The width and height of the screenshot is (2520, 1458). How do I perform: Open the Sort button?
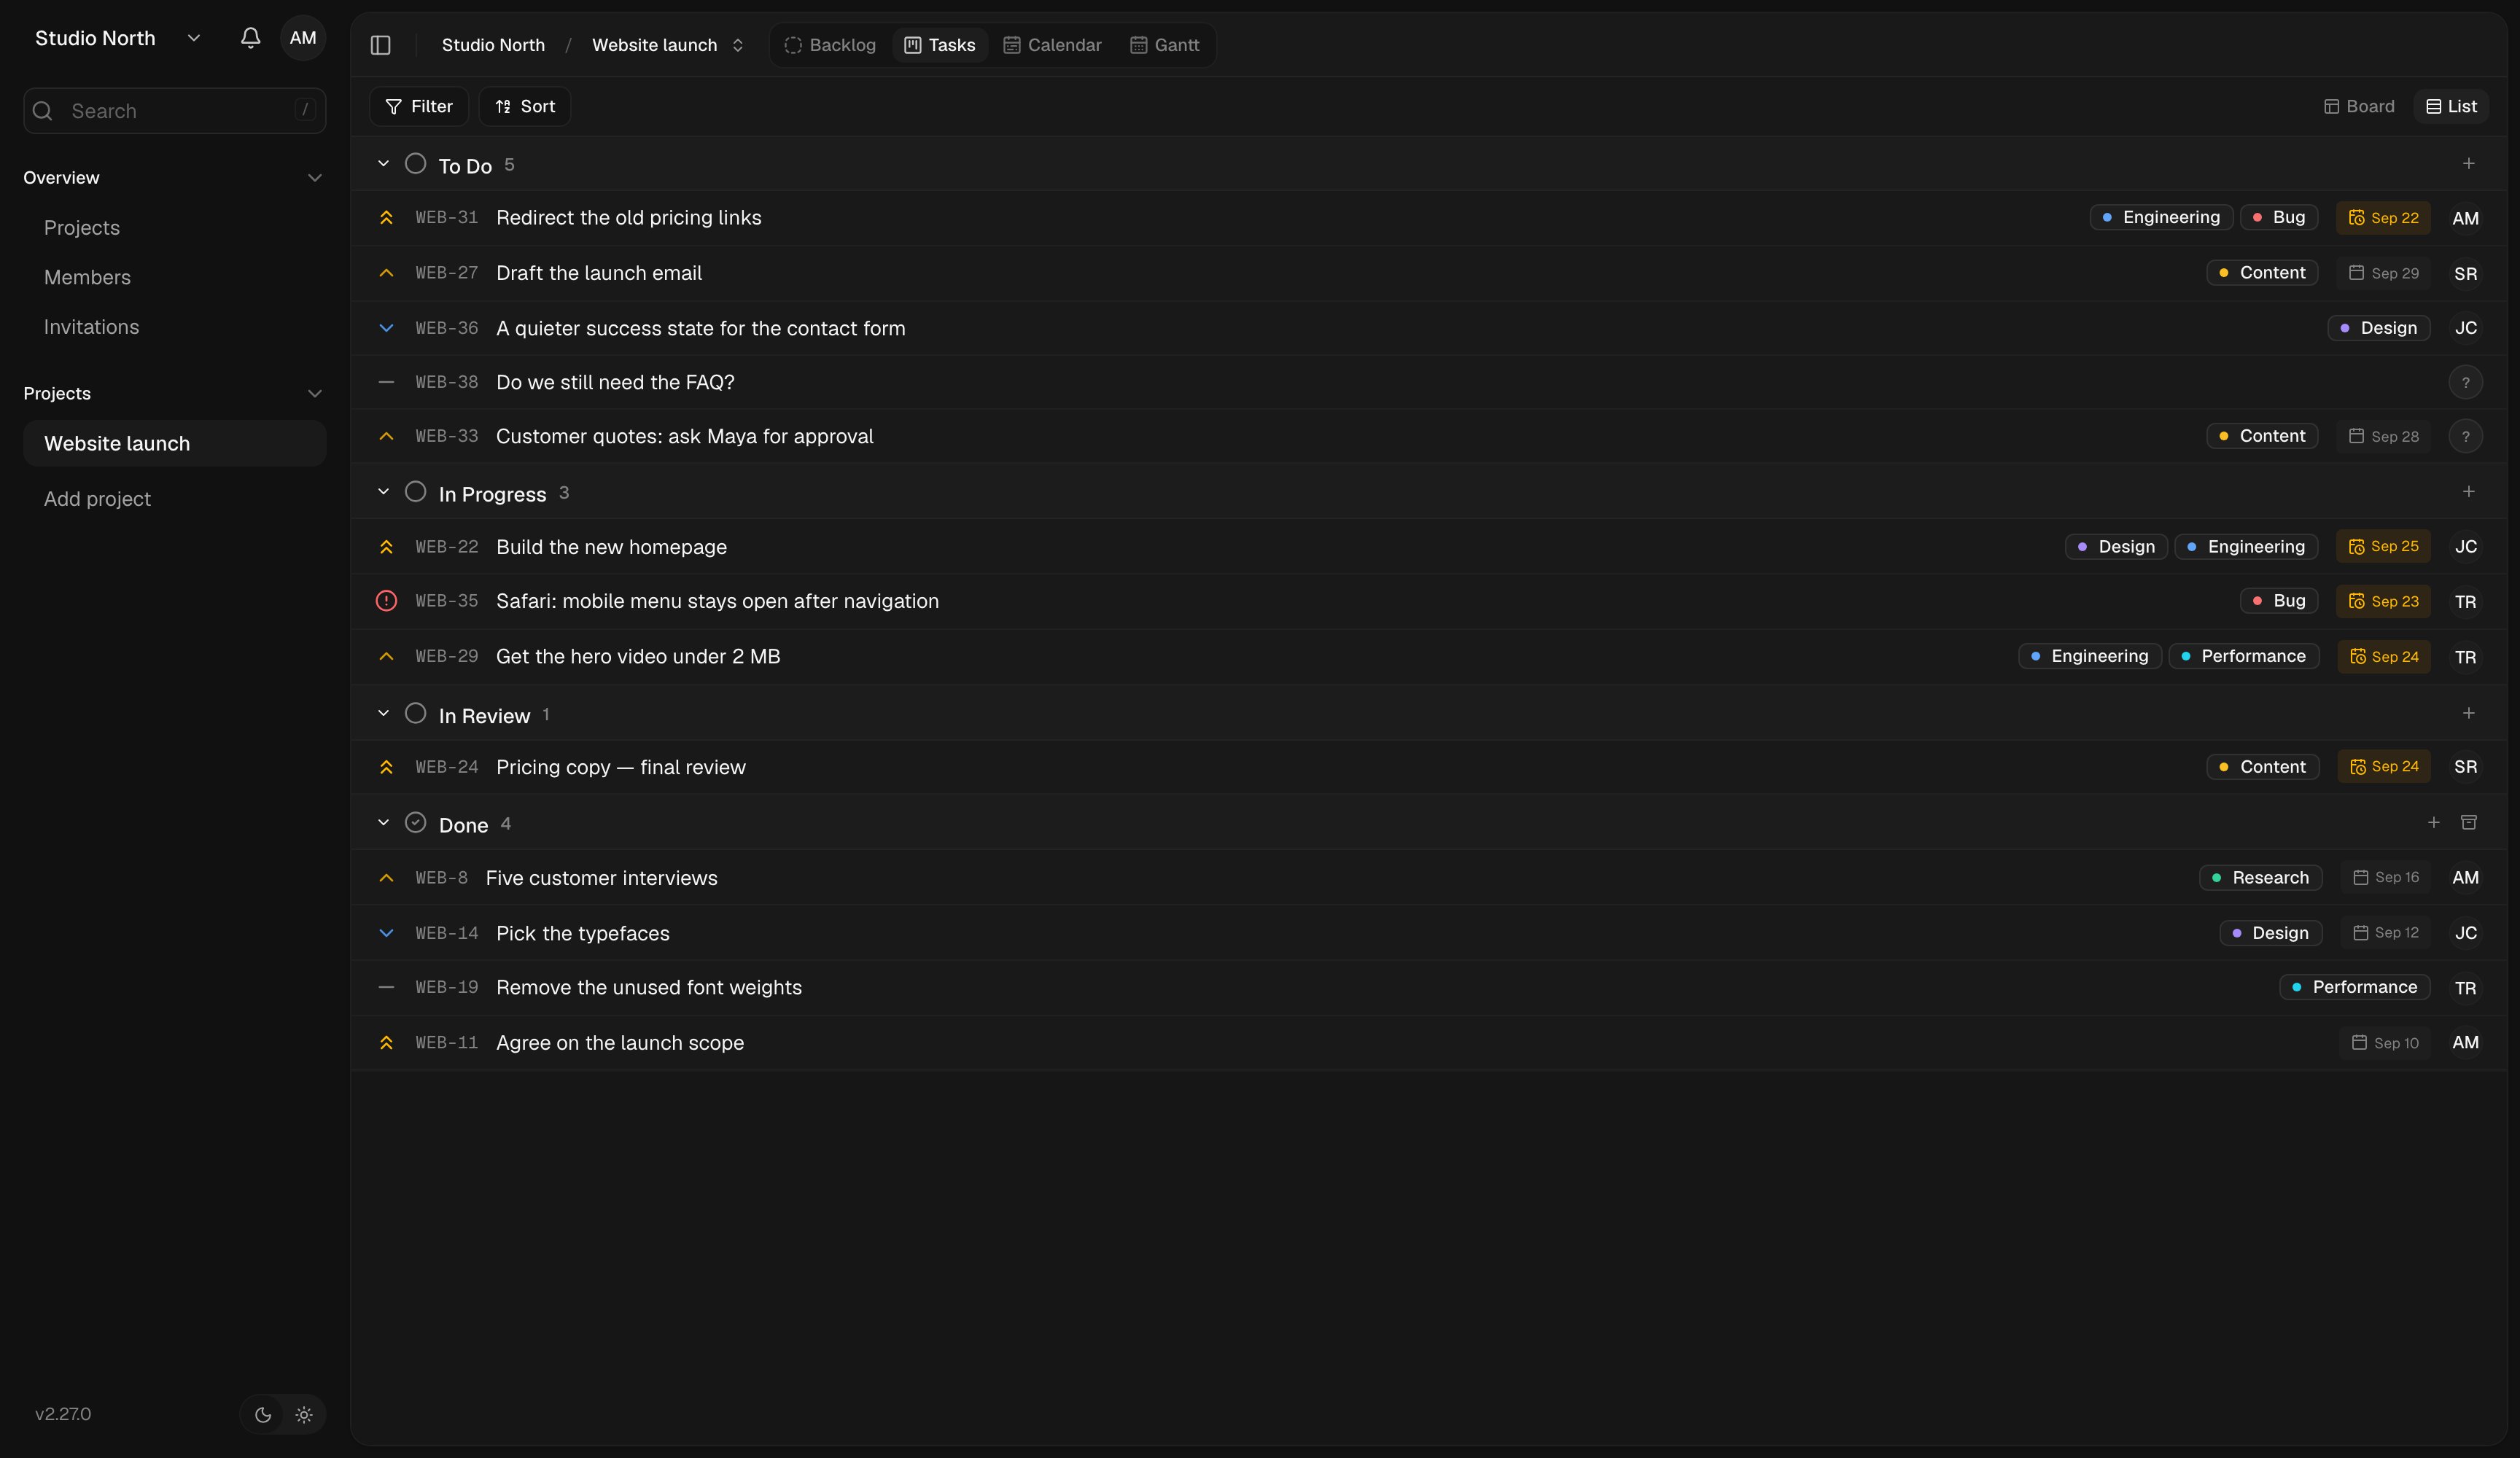[x=525, y=106]
